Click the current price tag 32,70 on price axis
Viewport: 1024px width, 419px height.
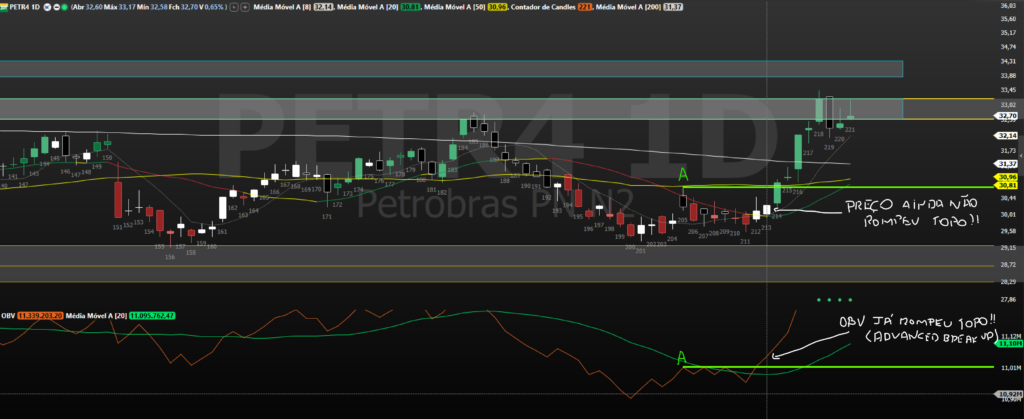pyautogui.click(x=1006, y=116)
